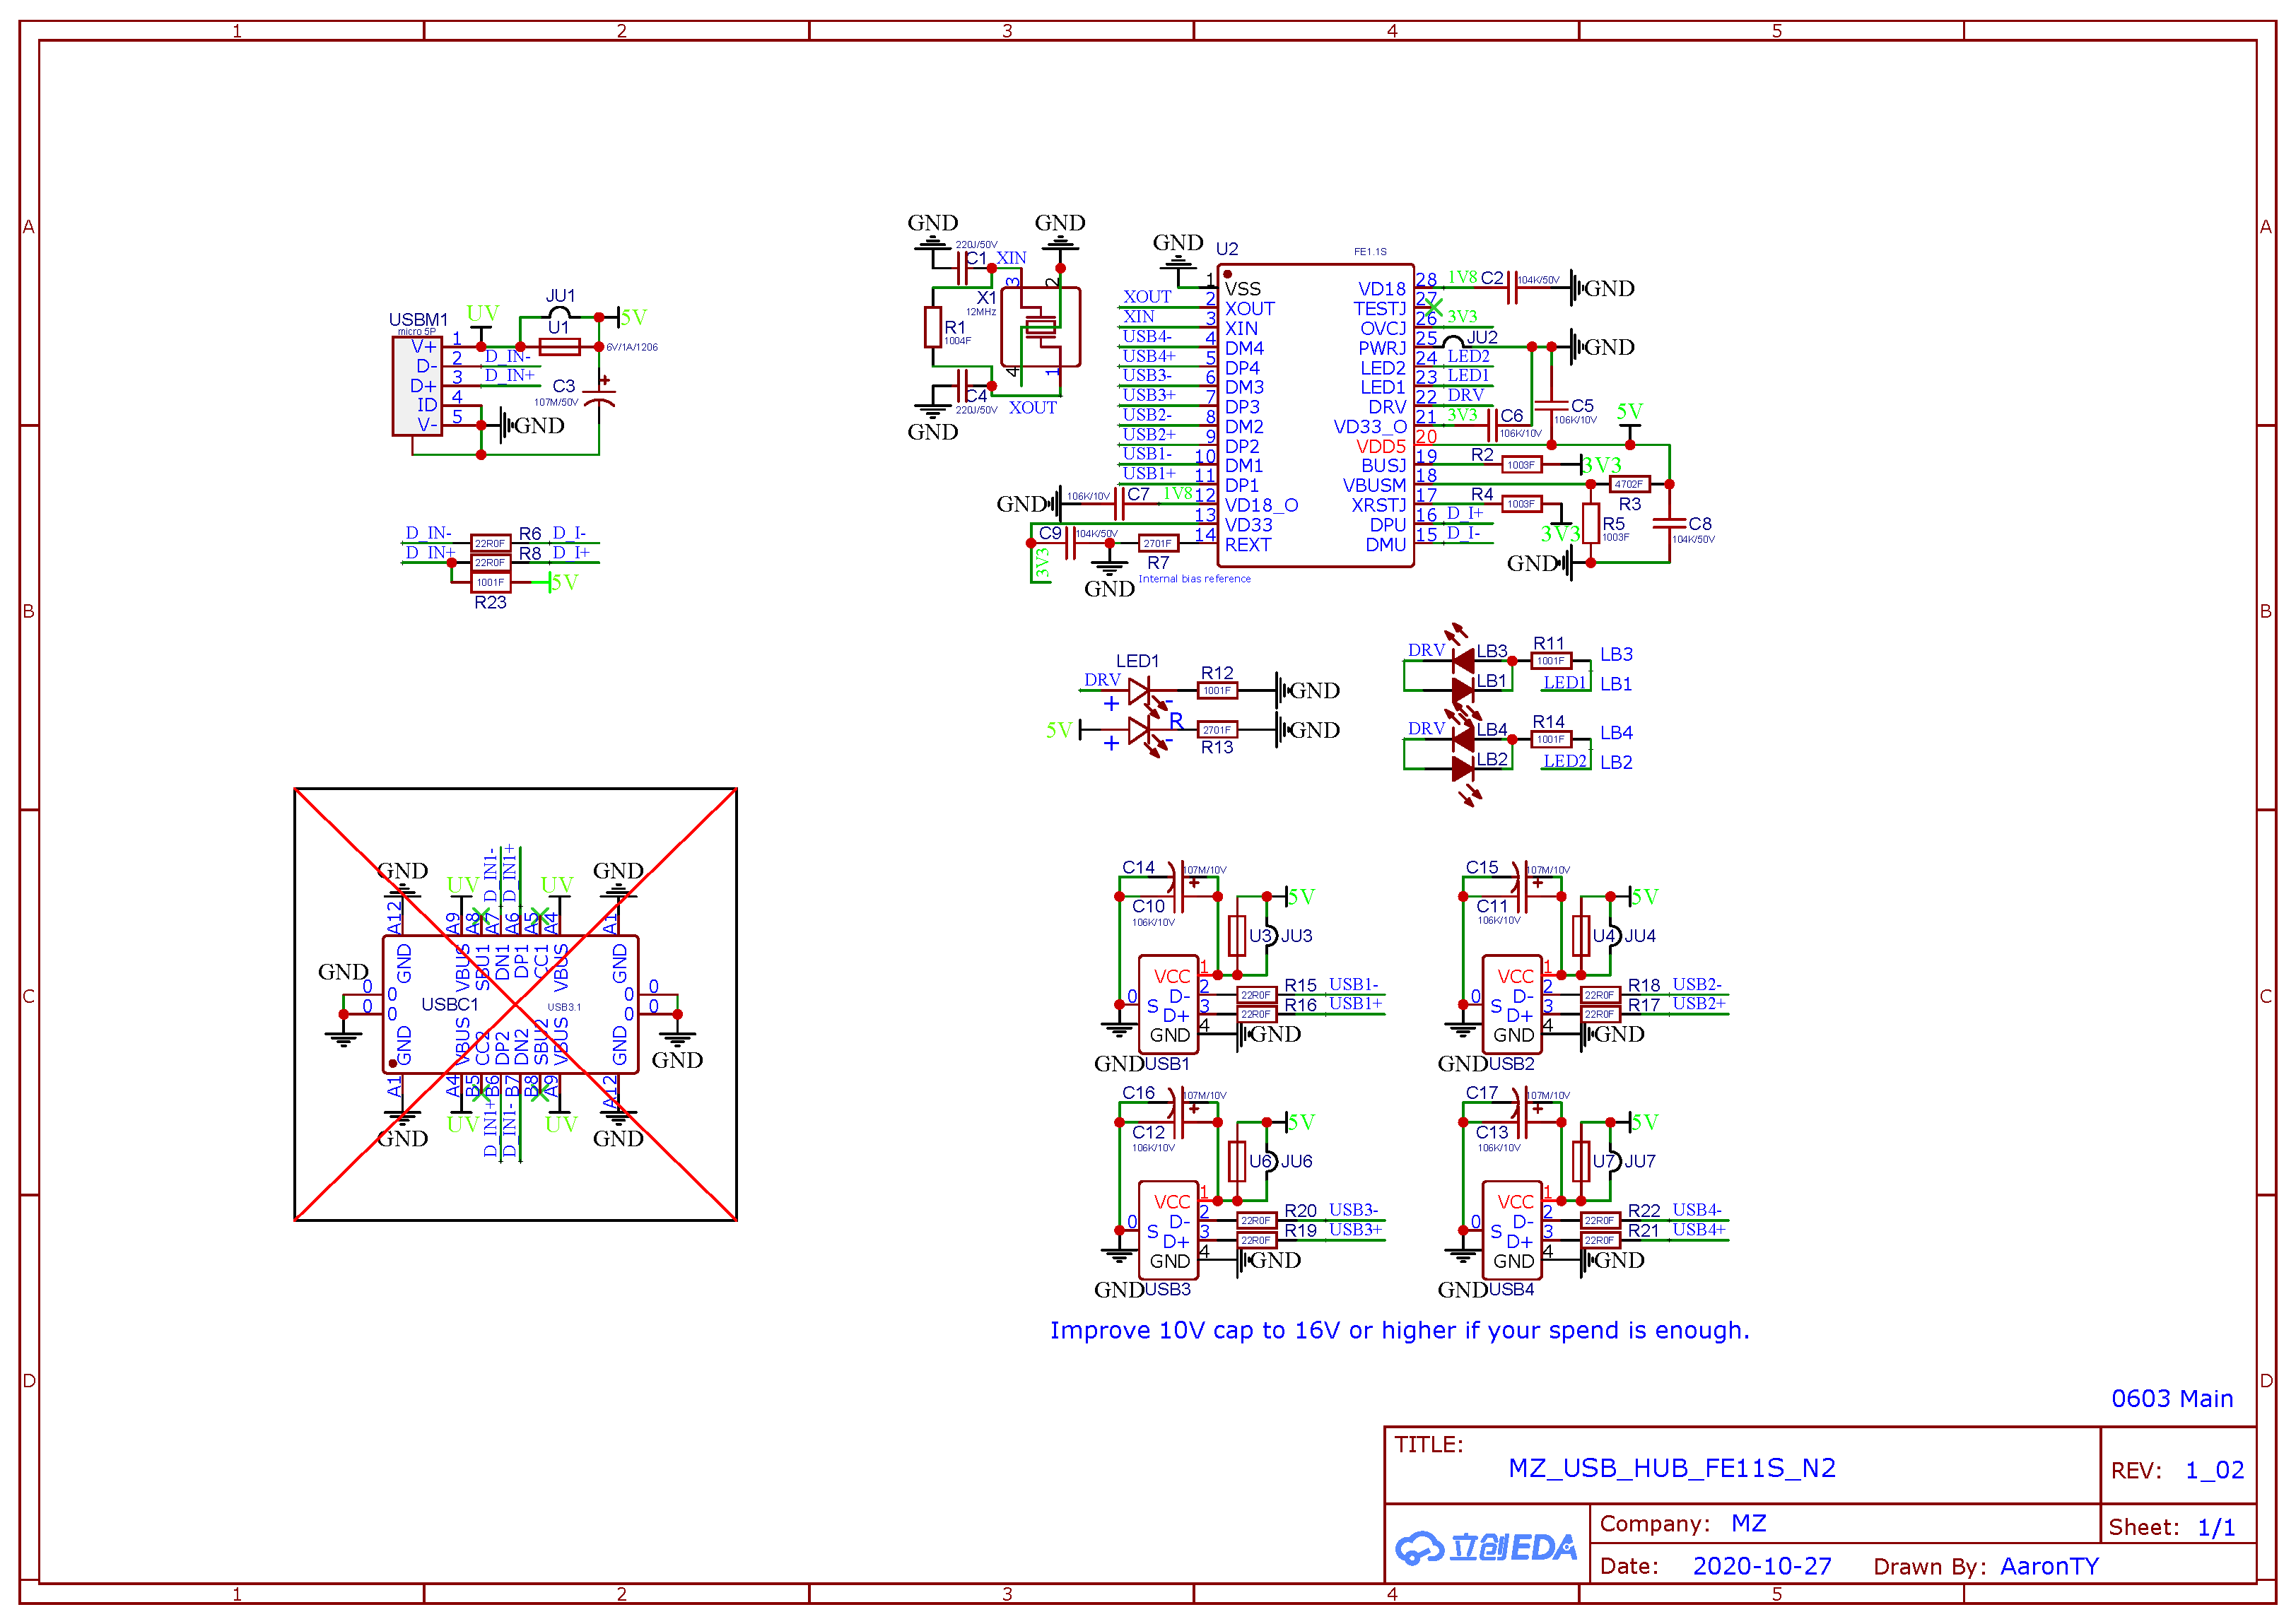Image resolution: width=2296 pixels, height=1624 pixels.
Task: Click the LED1 diode symbol
Action: [x=1138, y=690]
